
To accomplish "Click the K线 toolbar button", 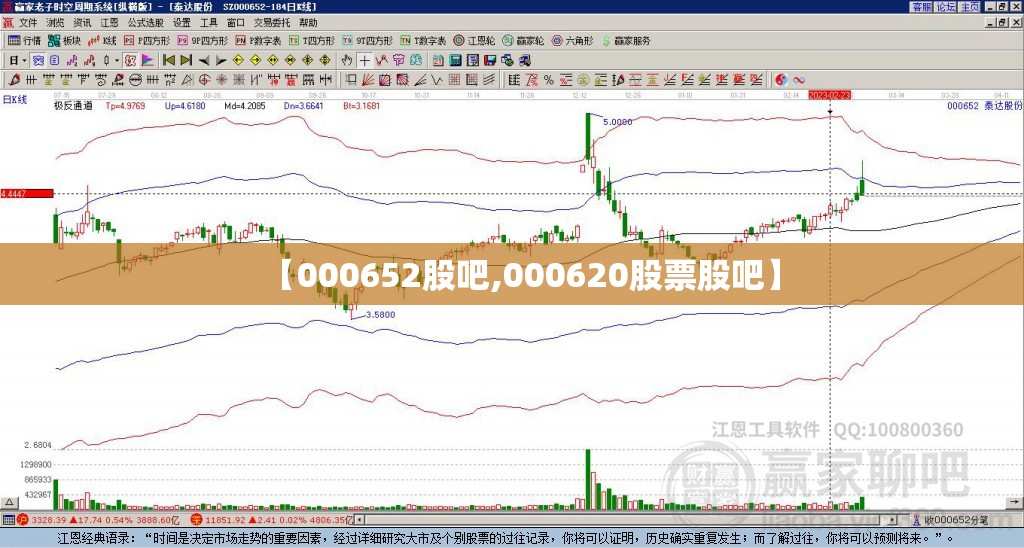I will (x=102, y=40).
